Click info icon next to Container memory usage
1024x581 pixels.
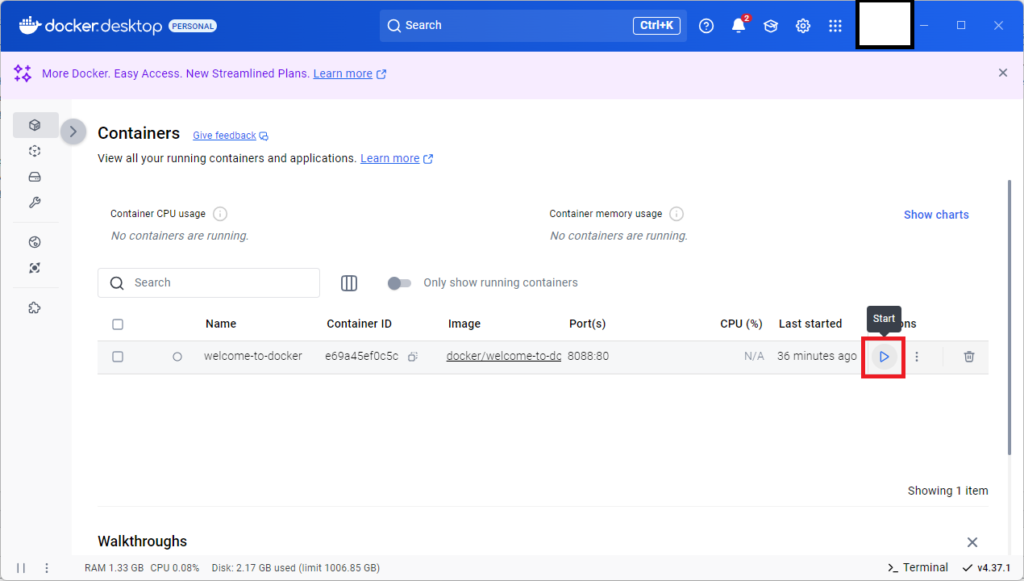coord(677,213)
